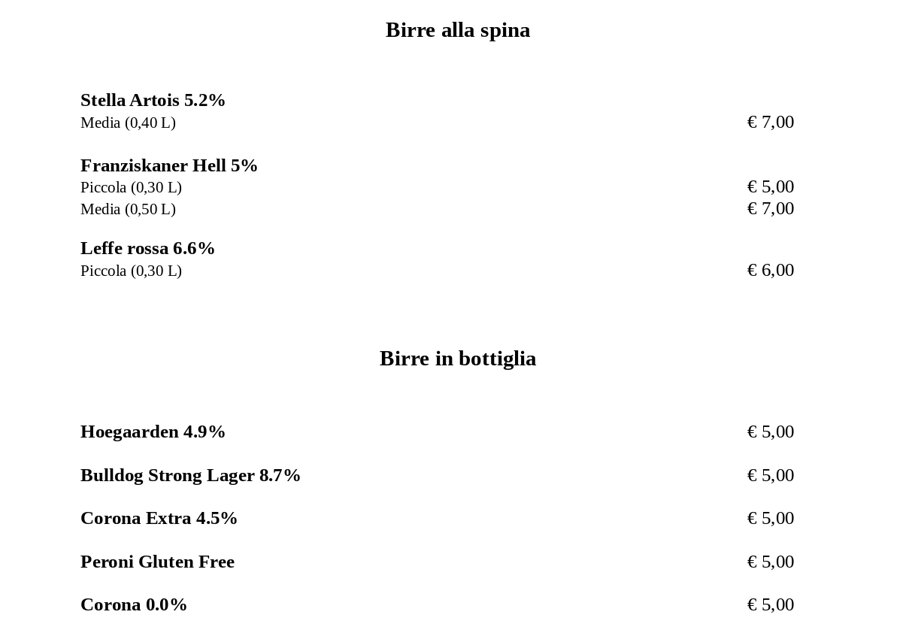921x633 pixels.
Task: Click the € 6,00 price for Leffe rossa
Action: point(770,270)
